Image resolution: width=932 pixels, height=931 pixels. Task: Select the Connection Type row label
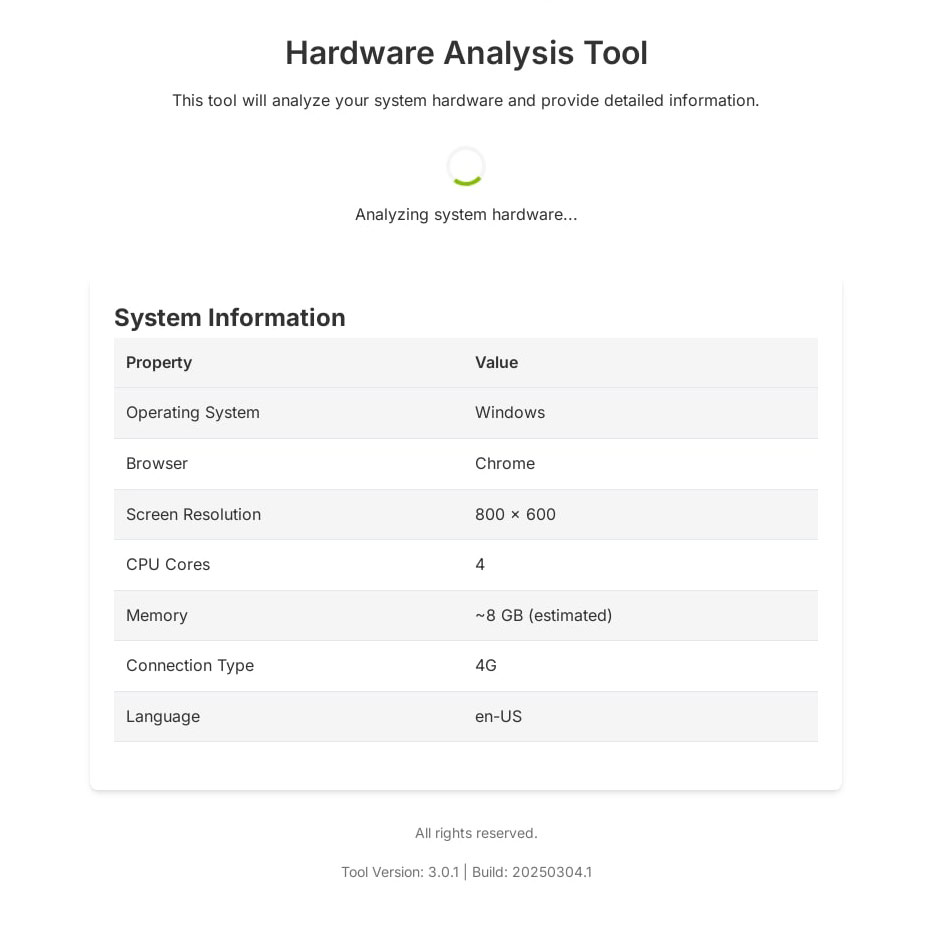pos(190,666)
